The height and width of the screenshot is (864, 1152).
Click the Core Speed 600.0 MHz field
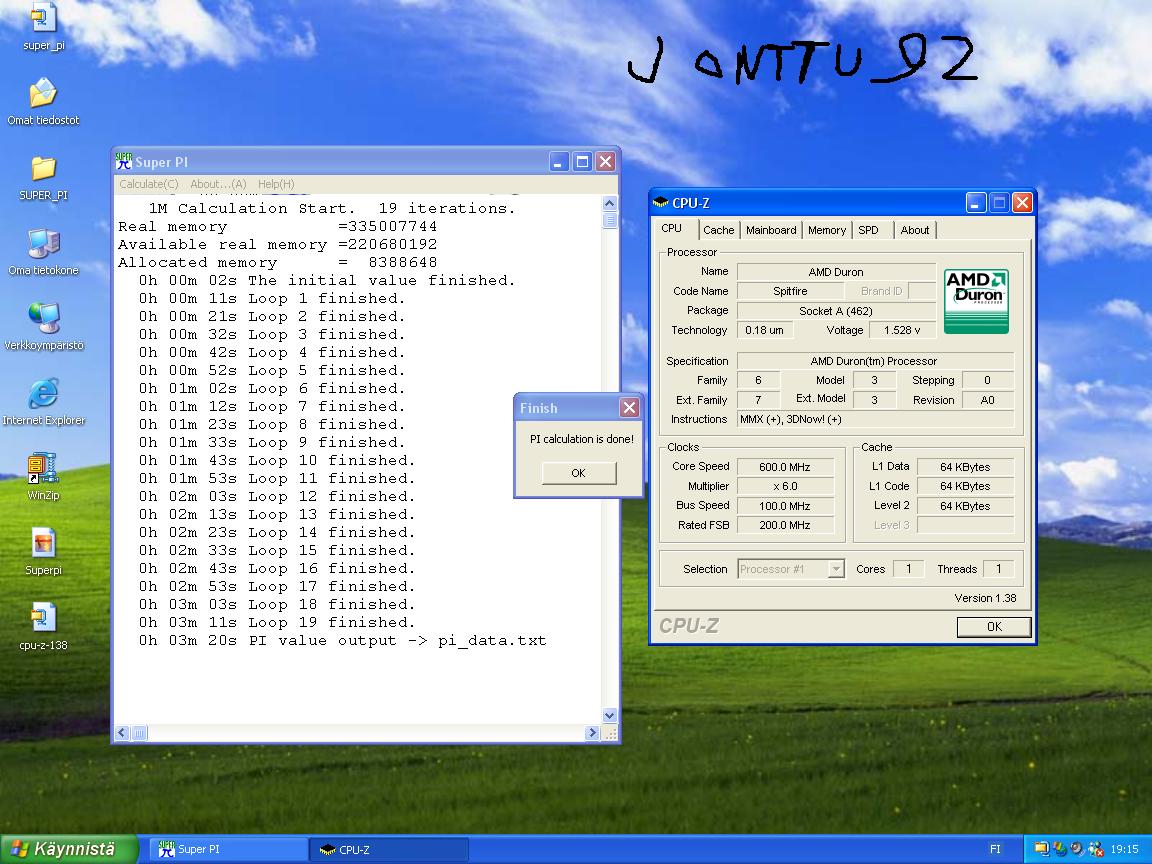click(x=785, y=467)
